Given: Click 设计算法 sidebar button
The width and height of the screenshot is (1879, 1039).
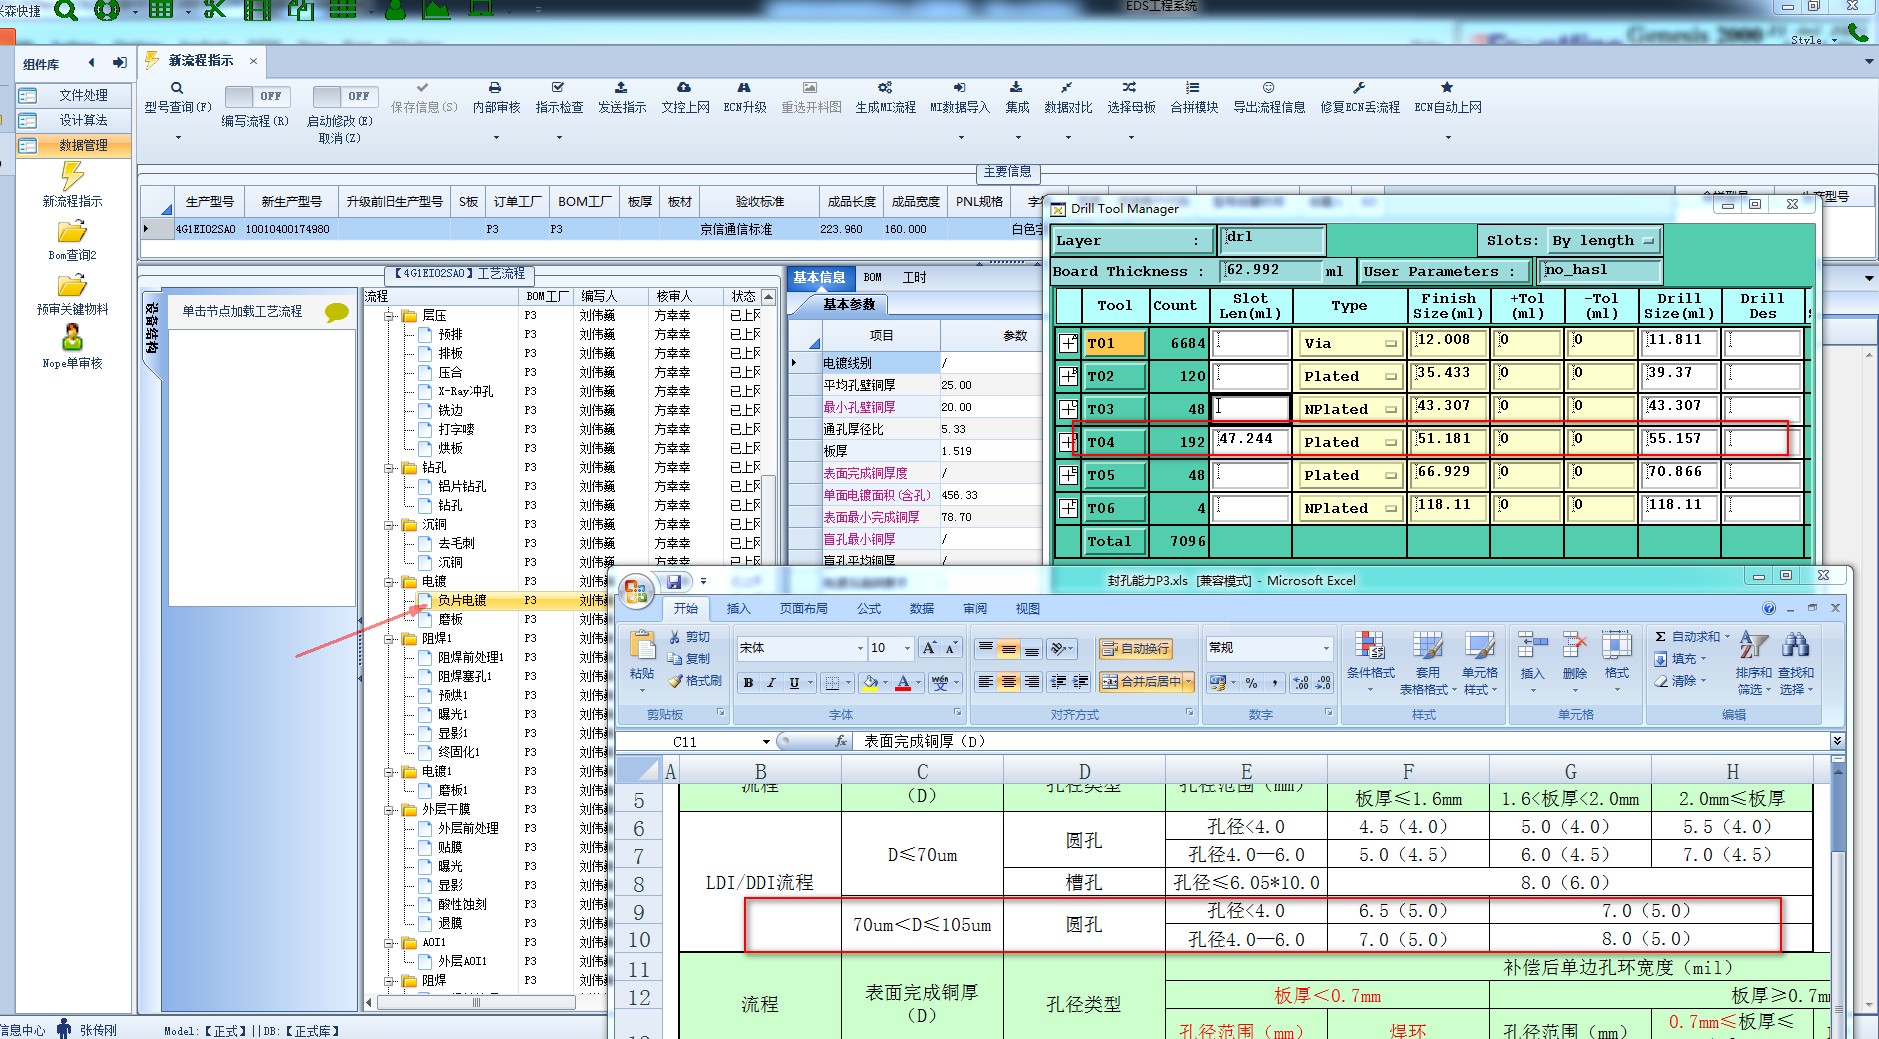Looking at the screenshot, I should click(x=74, y=120).
